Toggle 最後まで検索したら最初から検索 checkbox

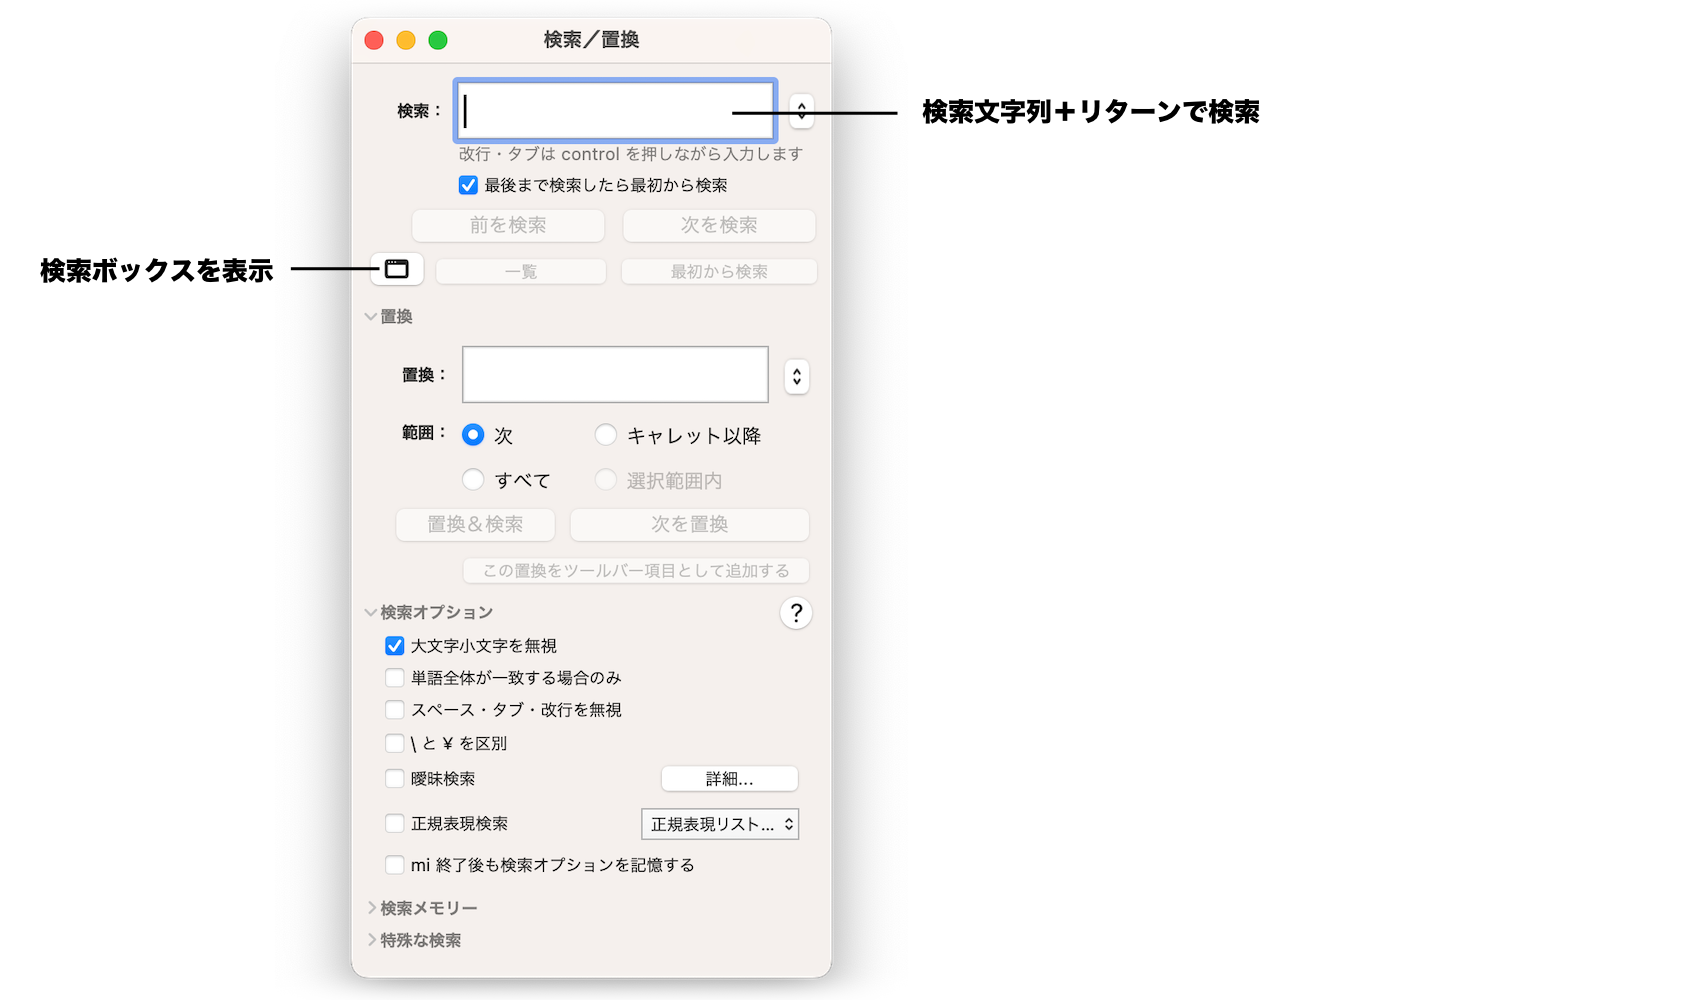point(468,185)
